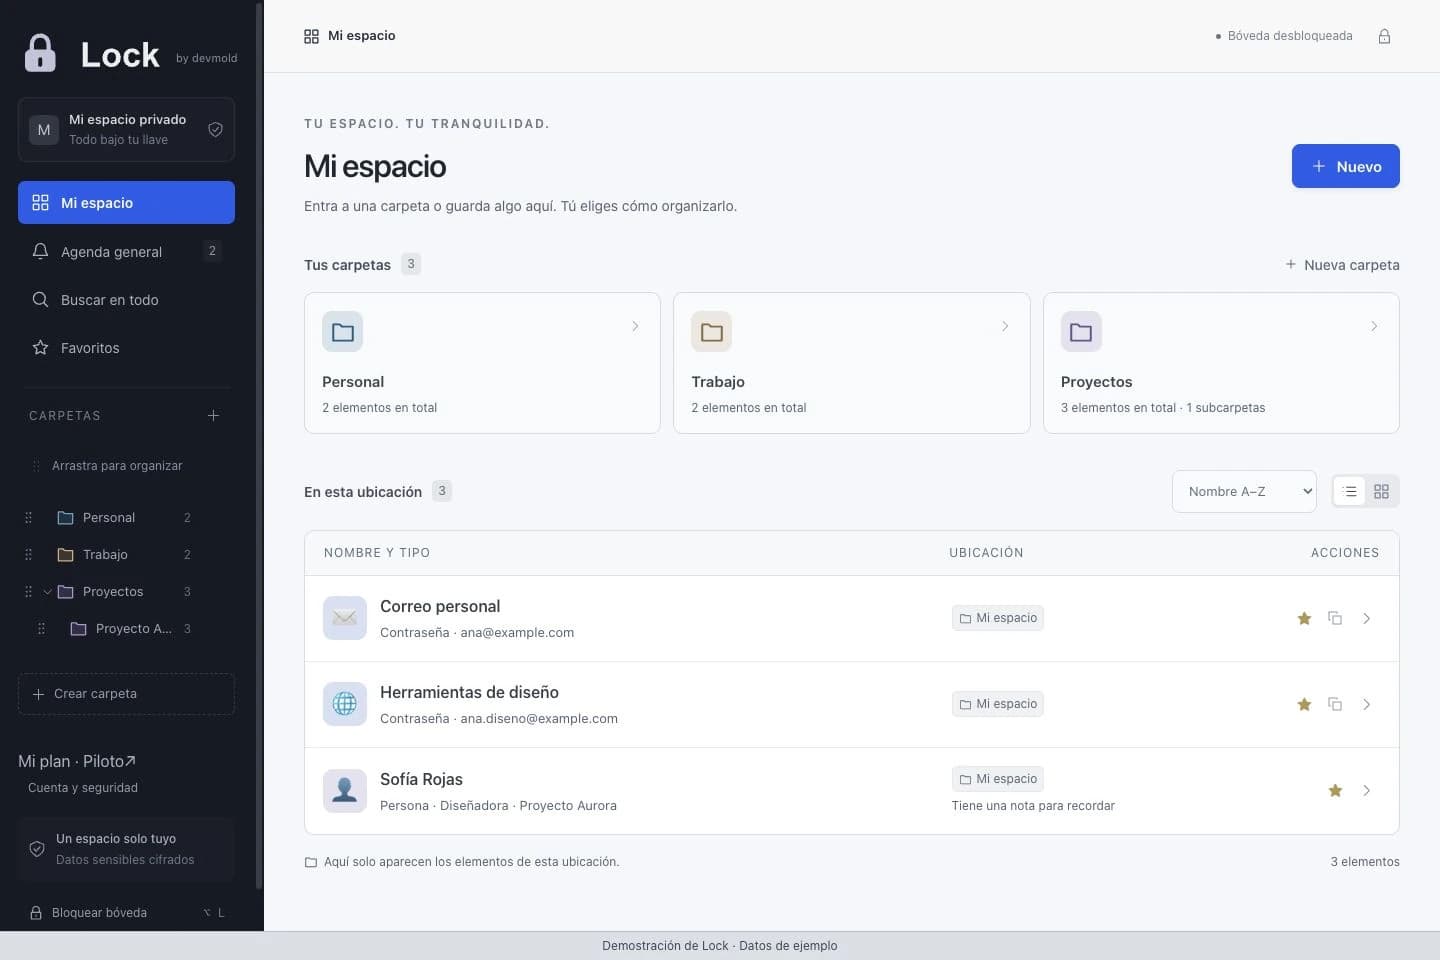Click the Trabajo folder card icon

(x=711, y=332)
